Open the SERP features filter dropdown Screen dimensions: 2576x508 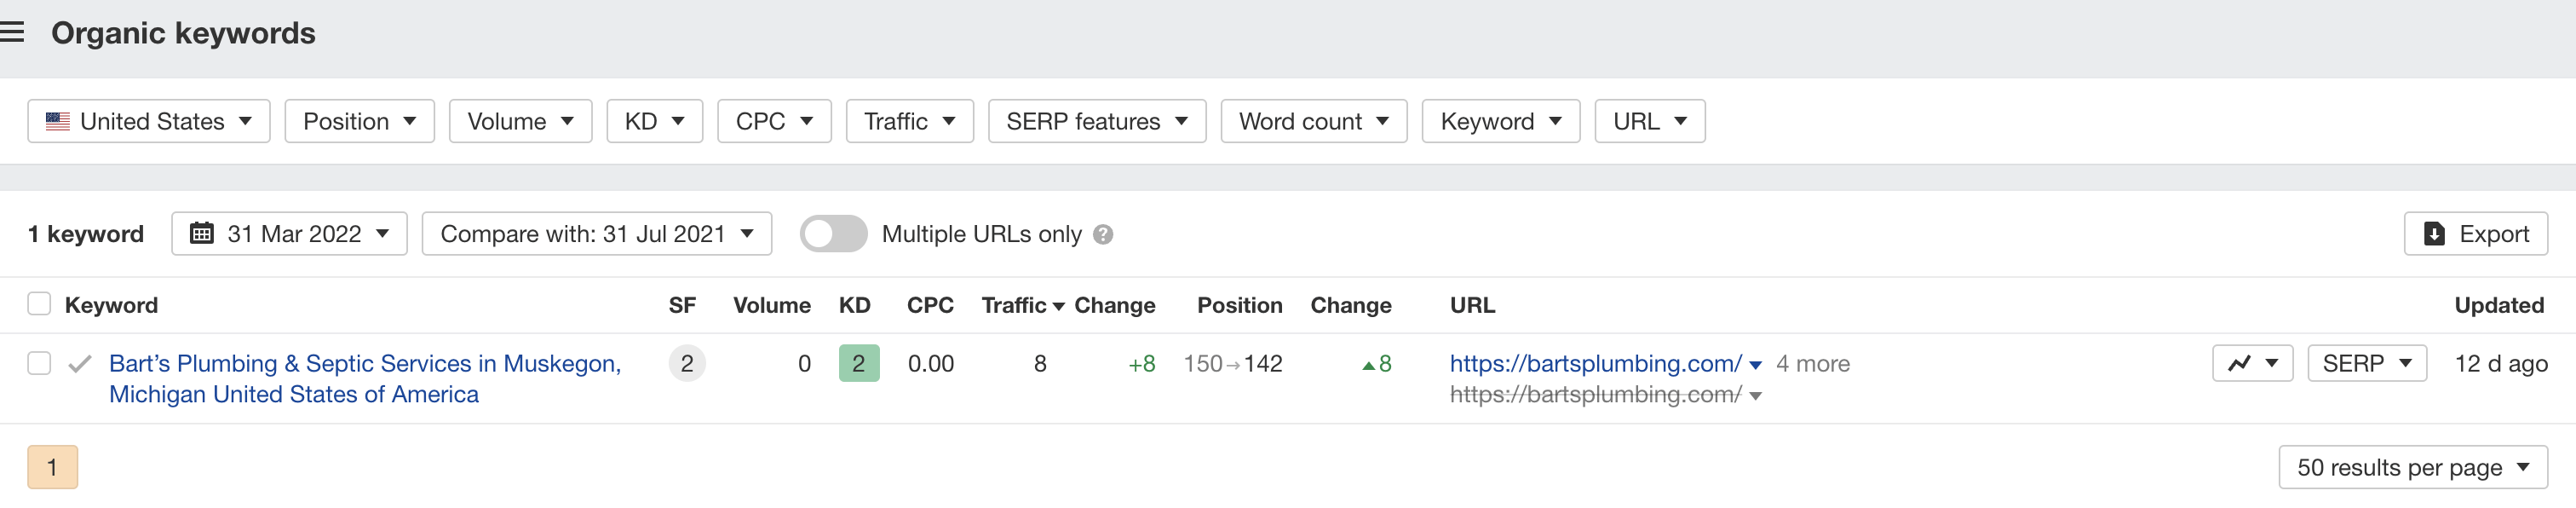tap(1096, 121)
